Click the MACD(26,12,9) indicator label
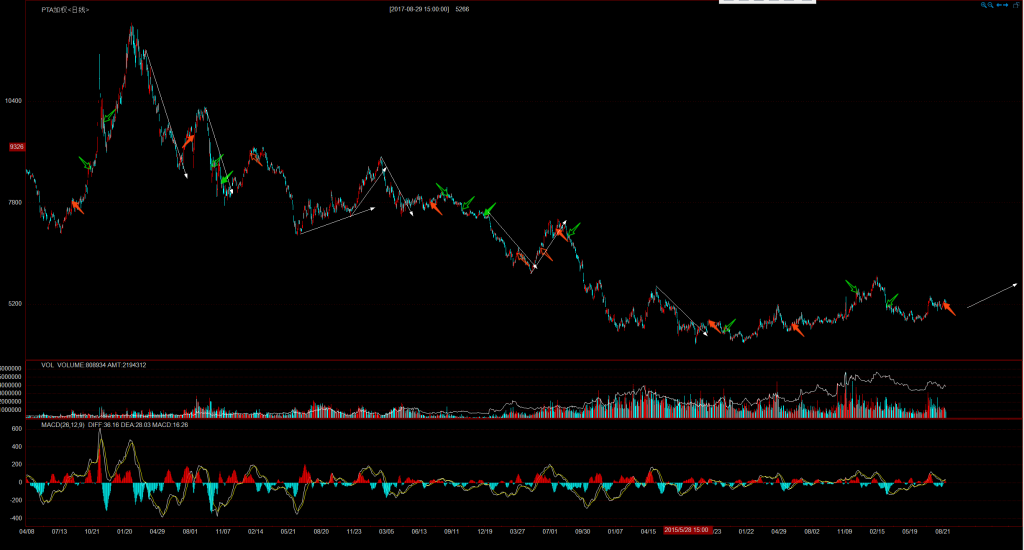Screen dimensions: 1024x550 coord(63,425)
